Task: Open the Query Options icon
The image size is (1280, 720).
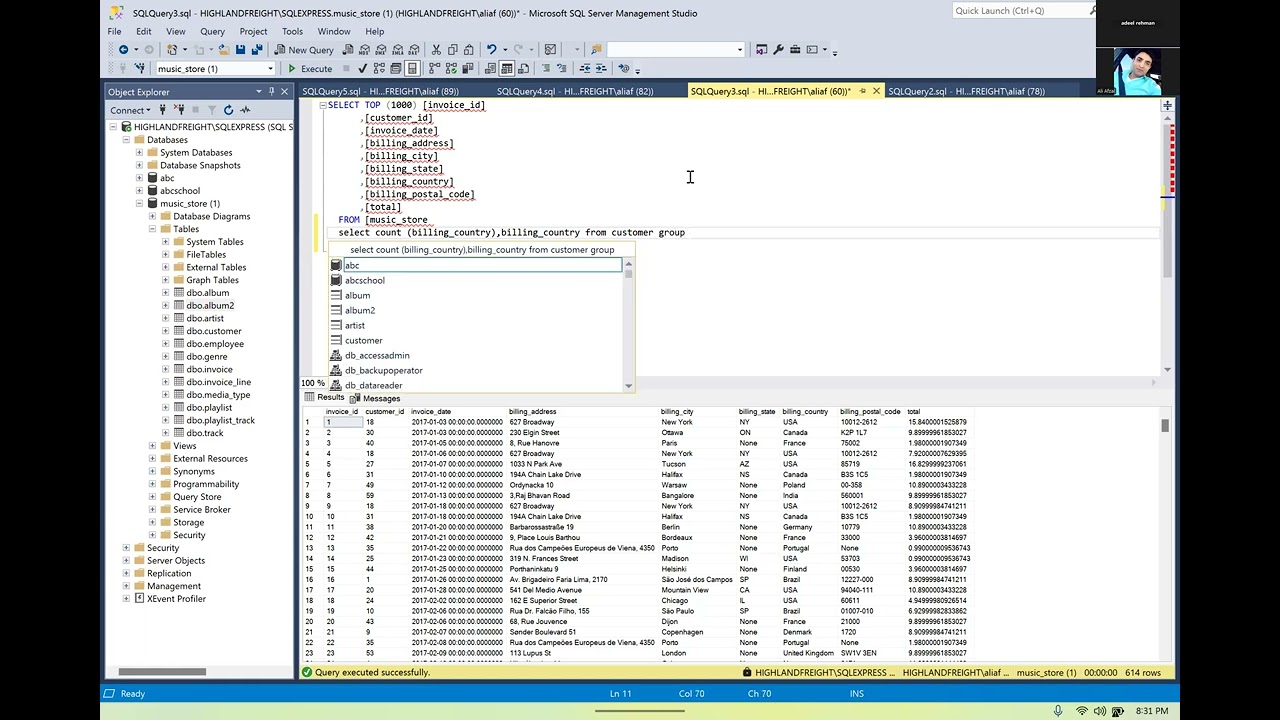Action: coord(395,68)
